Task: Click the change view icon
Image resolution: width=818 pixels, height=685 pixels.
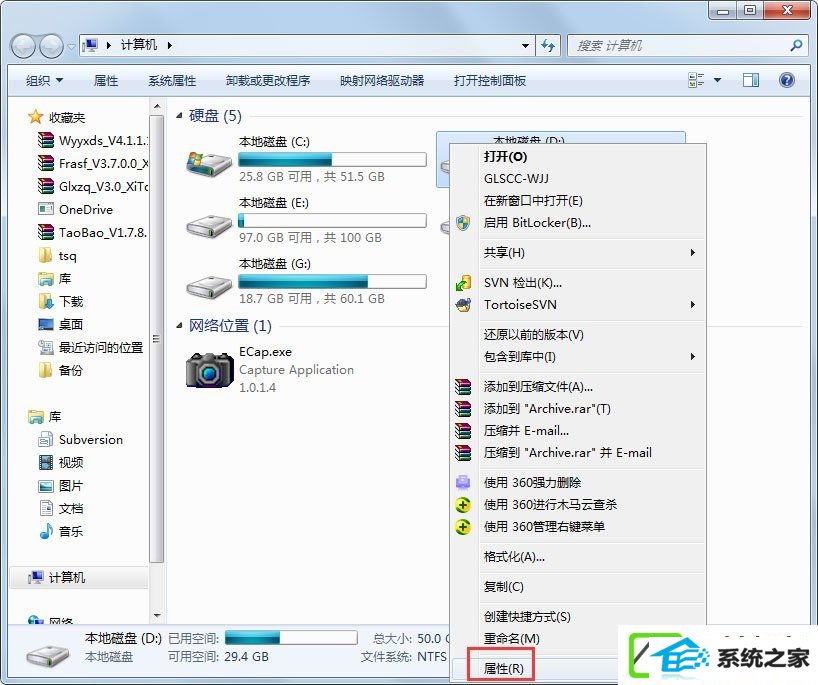Action: tap(696, 80)
